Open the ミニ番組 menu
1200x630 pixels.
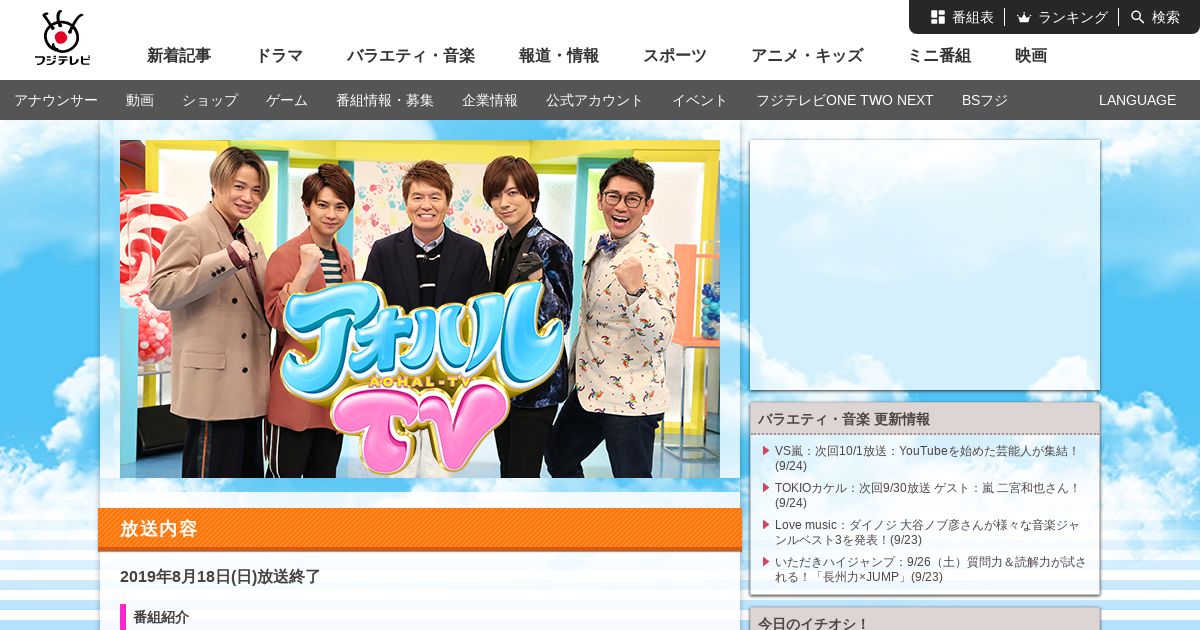(939, 56)
